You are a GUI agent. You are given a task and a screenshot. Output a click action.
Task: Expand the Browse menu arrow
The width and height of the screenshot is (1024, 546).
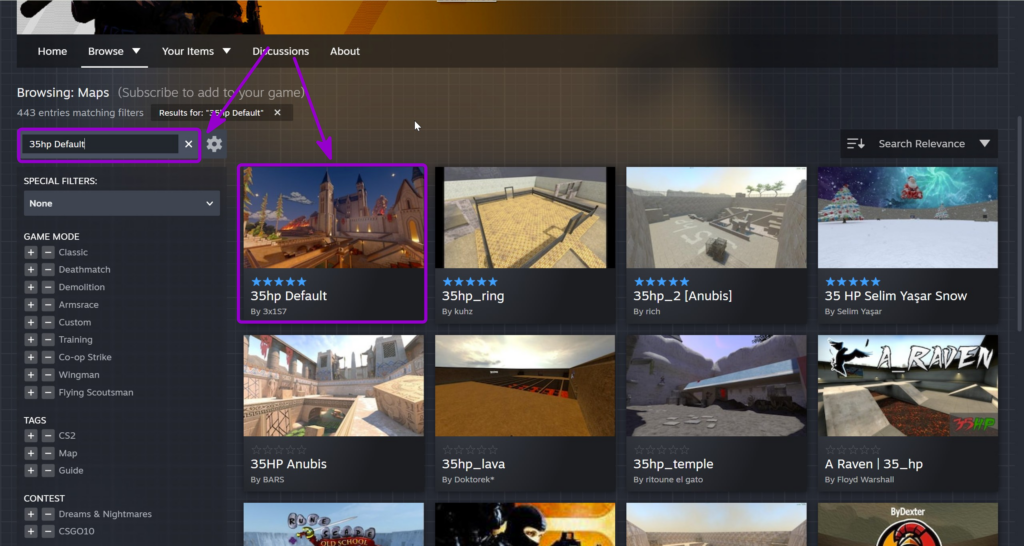point(136,51)
